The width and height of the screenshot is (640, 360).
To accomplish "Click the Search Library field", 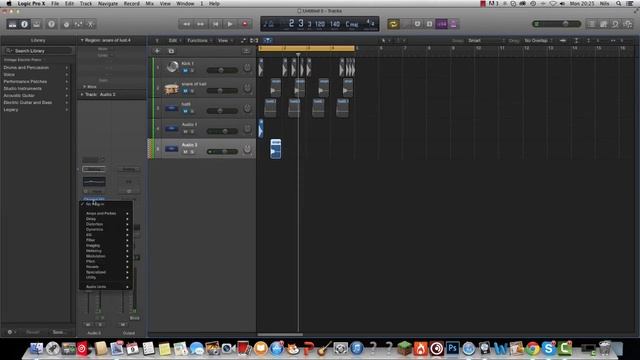I will [x=39, y=51].
